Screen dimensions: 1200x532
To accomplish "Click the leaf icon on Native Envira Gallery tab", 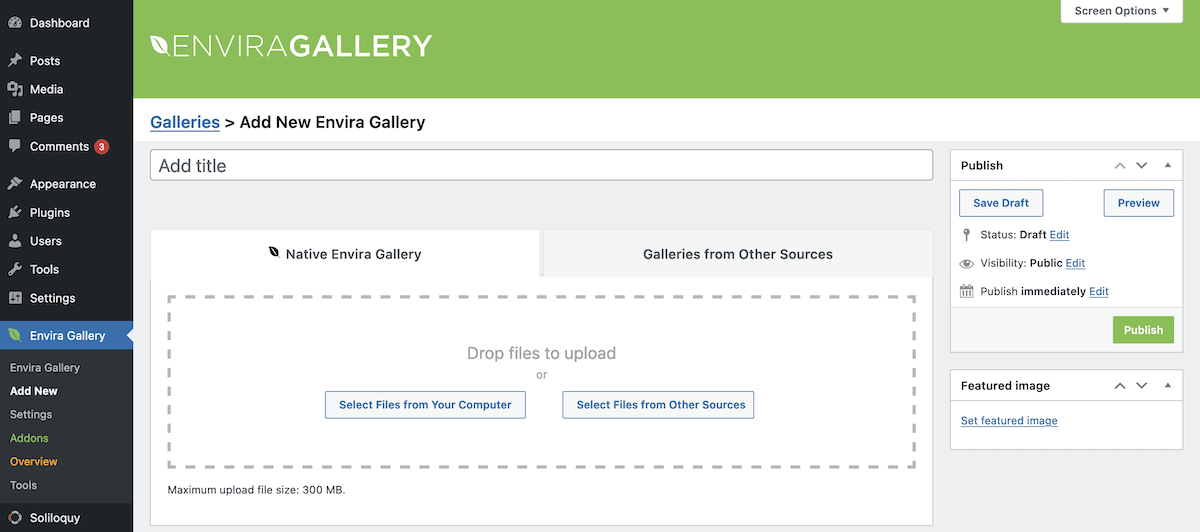I will [x=275, y=253].
